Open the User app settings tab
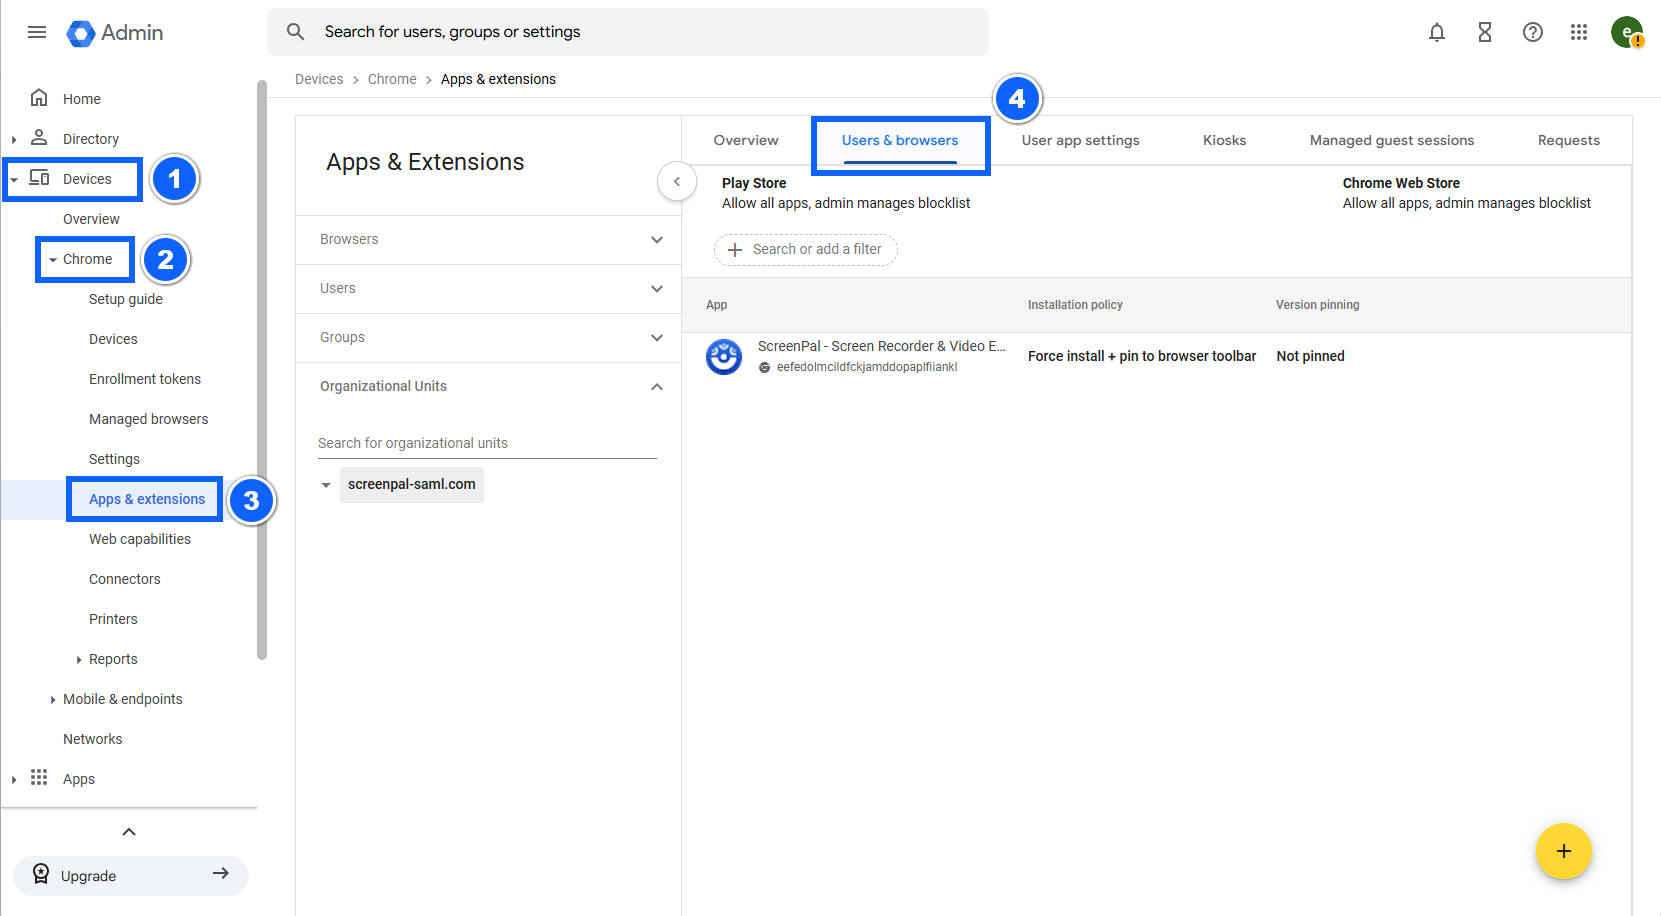 1081,140
